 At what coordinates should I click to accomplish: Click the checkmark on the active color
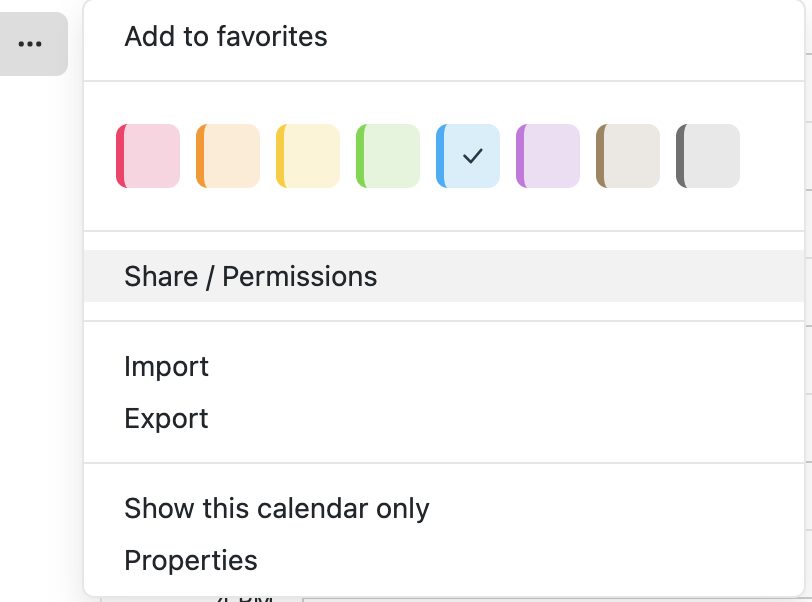474,156
